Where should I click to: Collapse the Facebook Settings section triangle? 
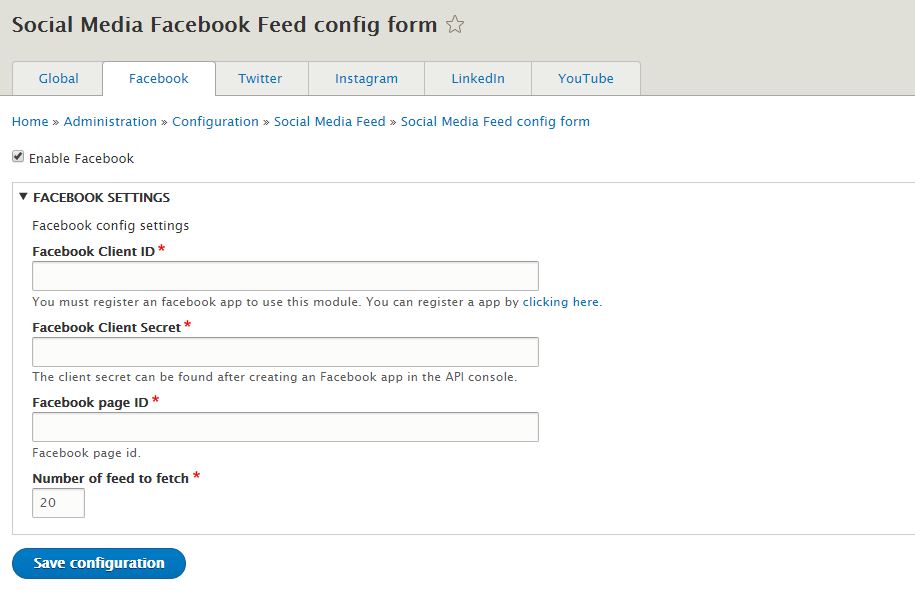[23, 197]
